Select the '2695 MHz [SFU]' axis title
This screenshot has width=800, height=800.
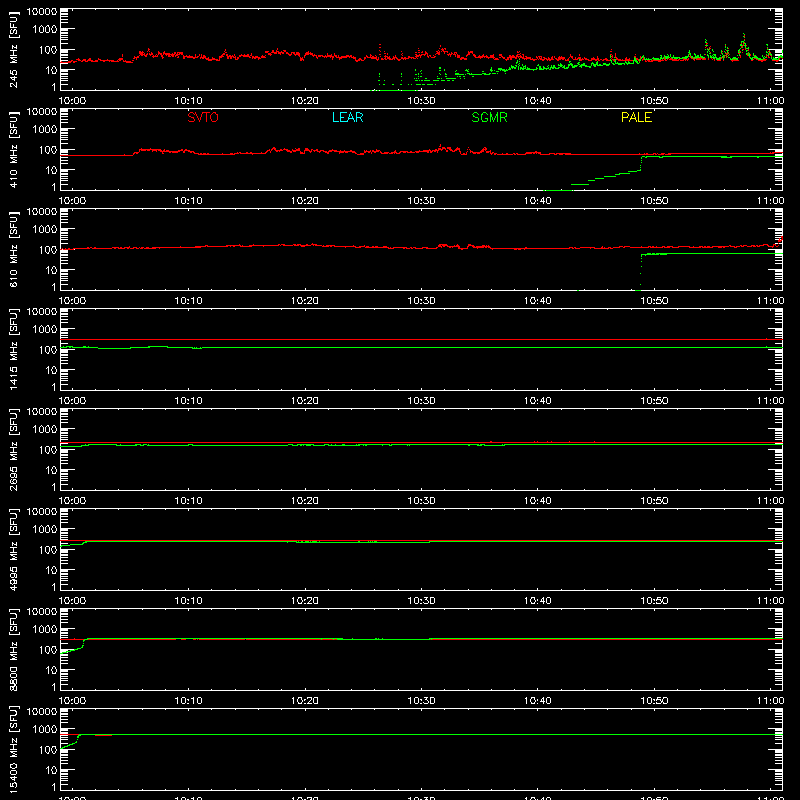click(x=14, y=449)
